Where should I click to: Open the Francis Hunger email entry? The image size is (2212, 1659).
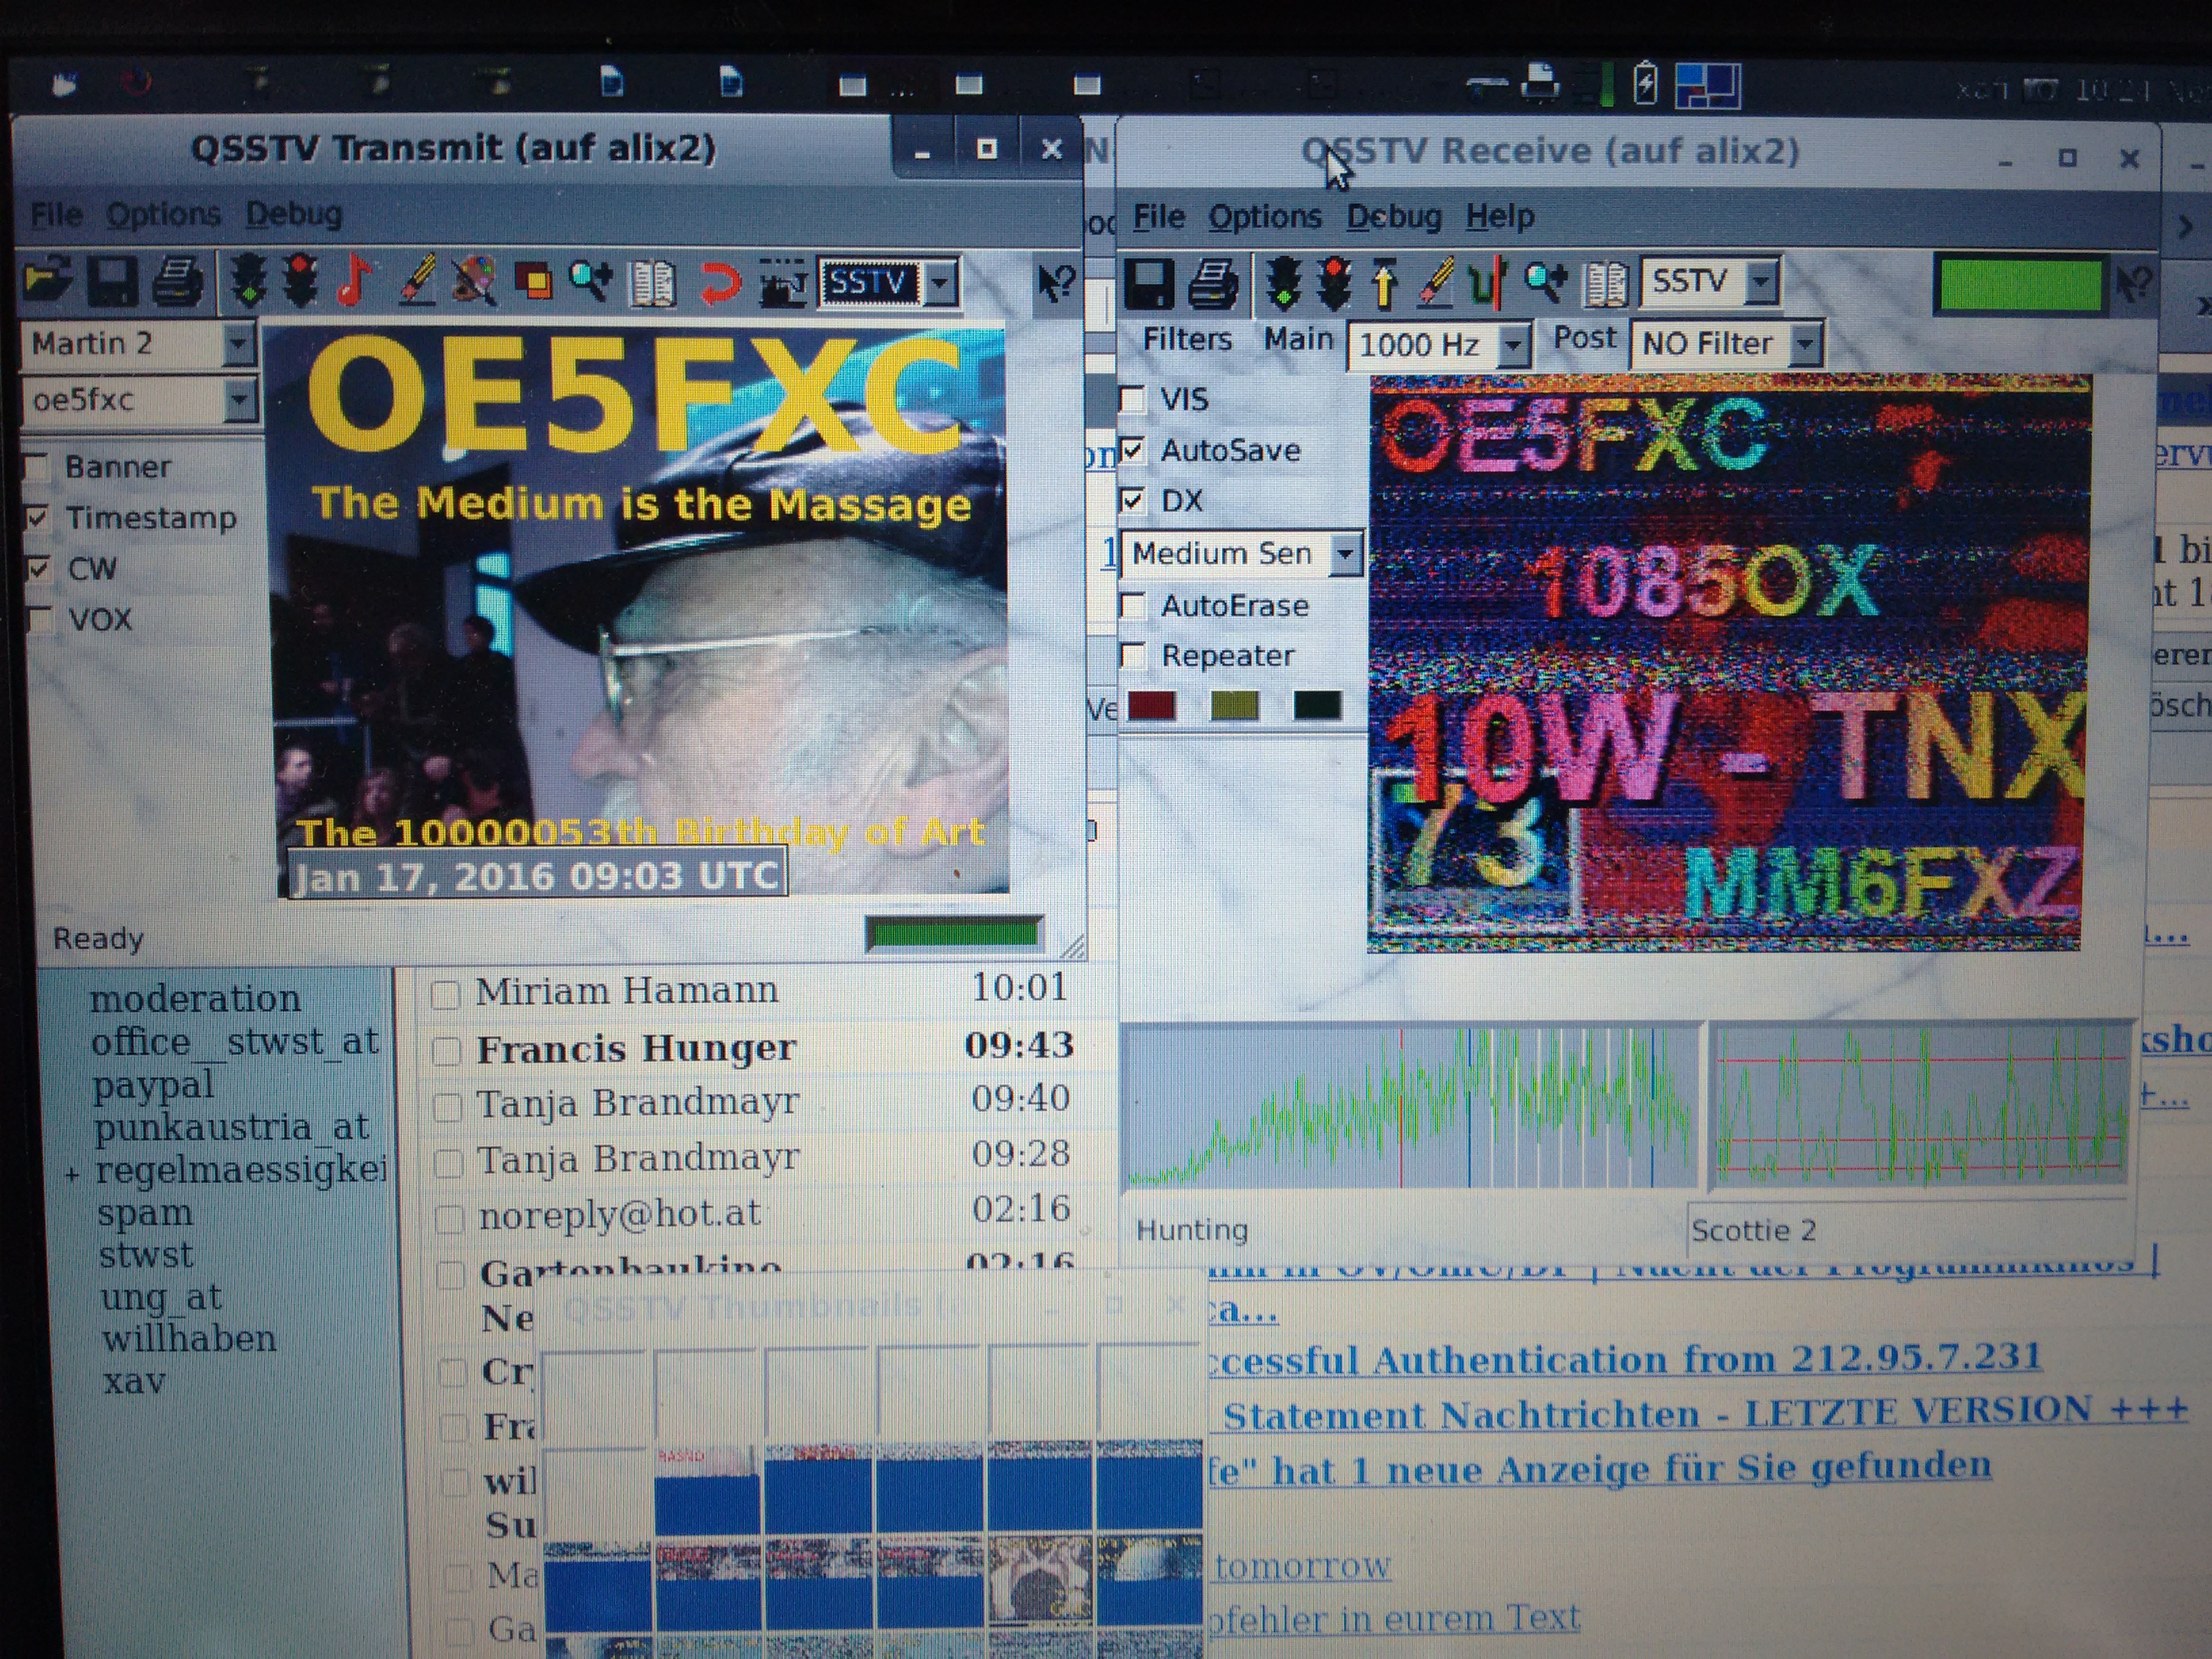tap(635, 1048)
